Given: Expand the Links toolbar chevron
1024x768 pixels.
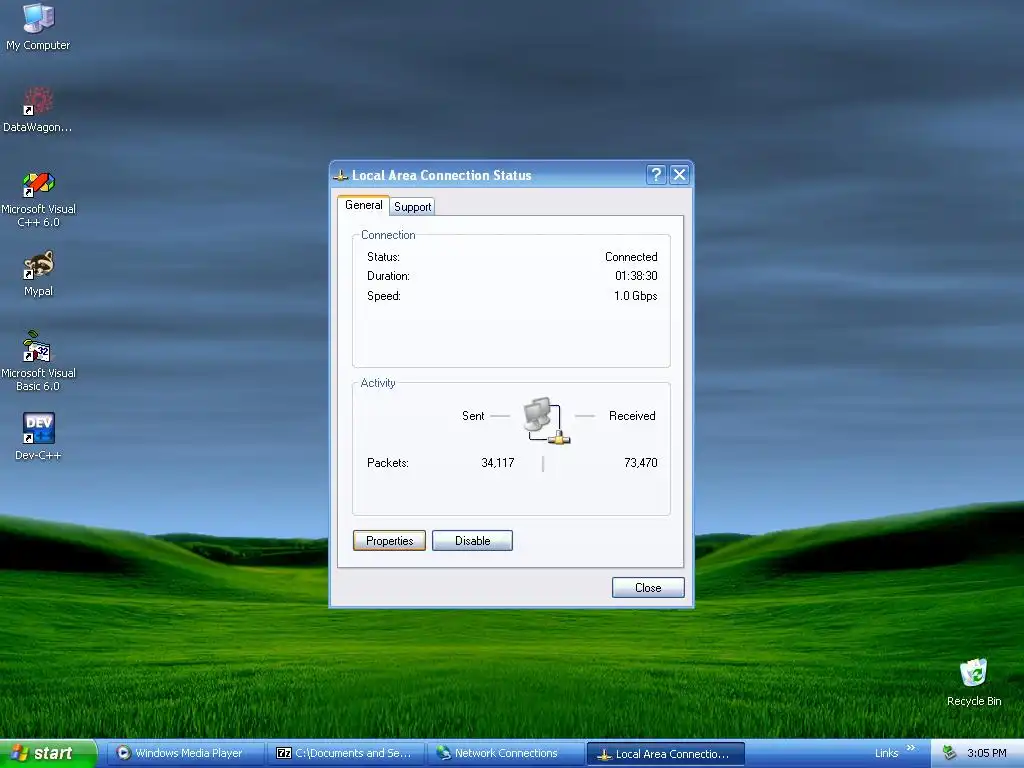Looking at the screenshot, I should click(911, 748).
